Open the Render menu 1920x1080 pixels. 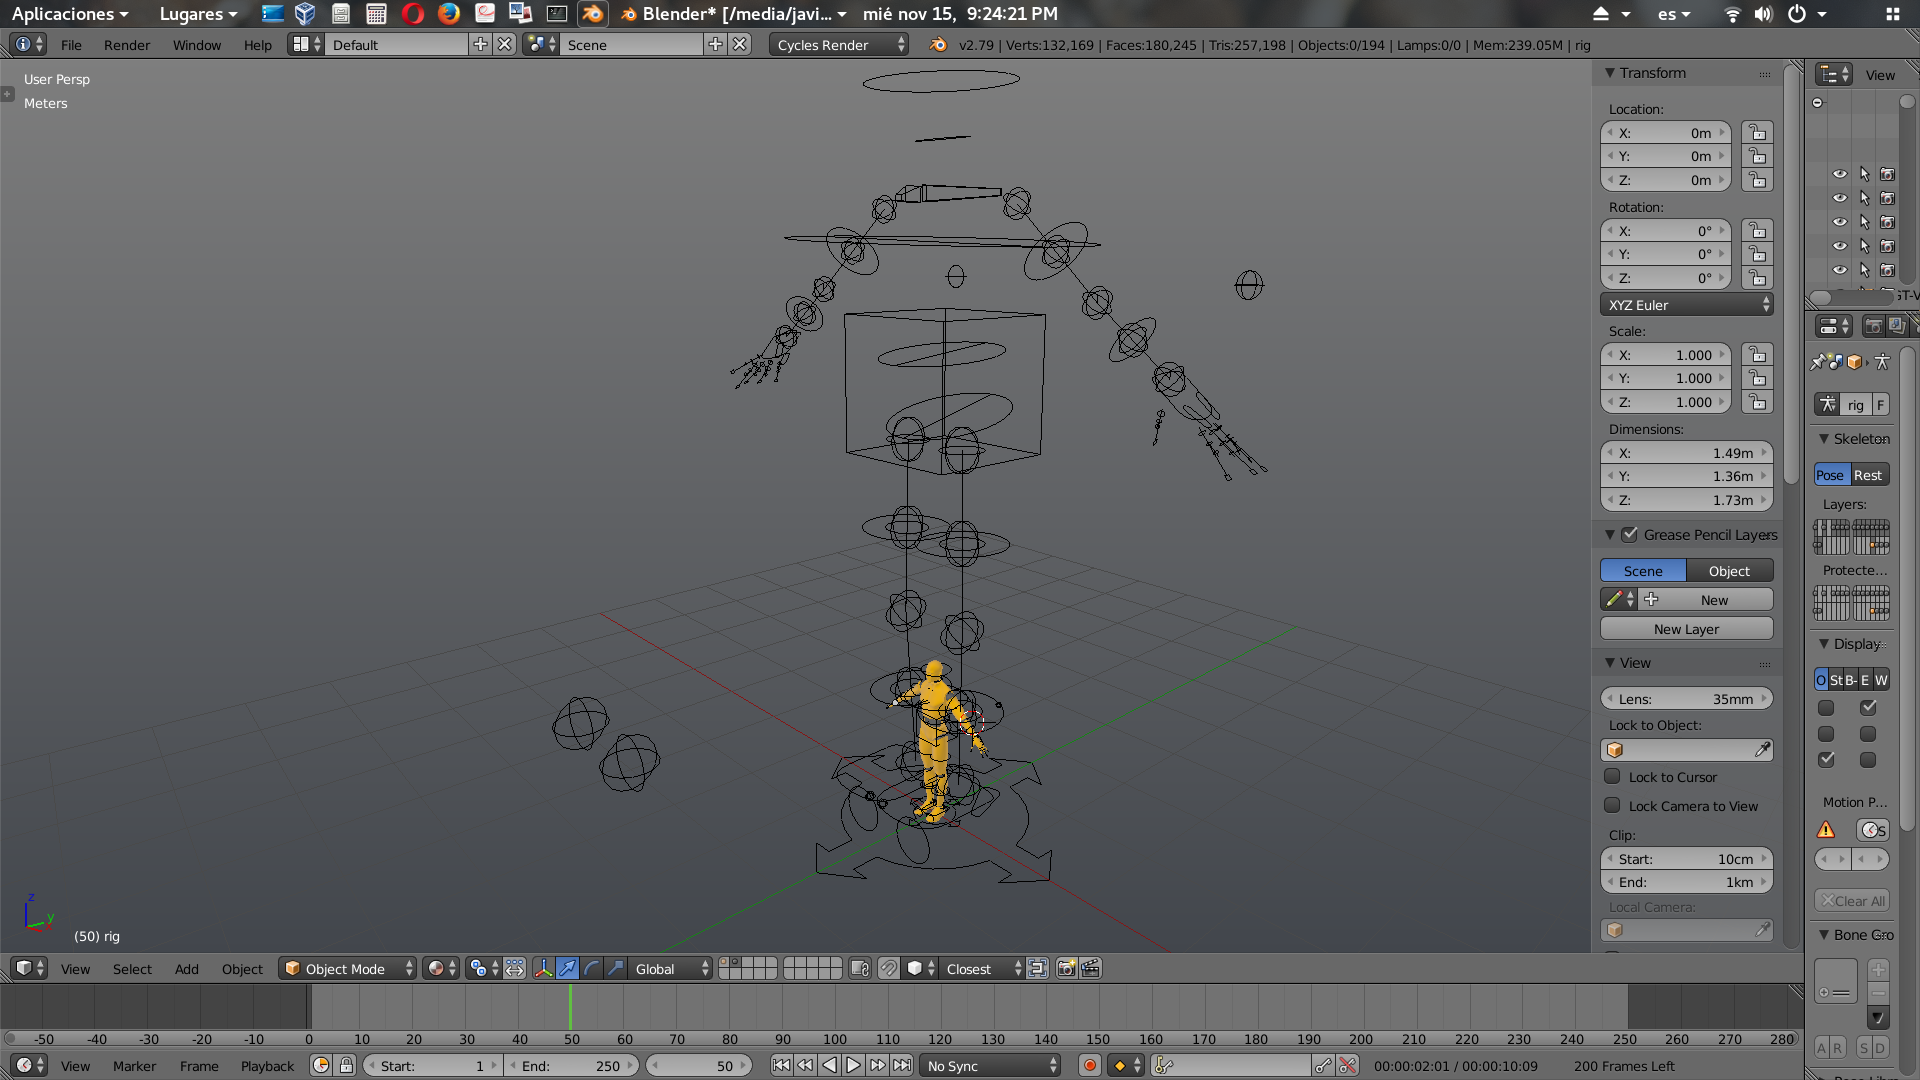point(126,45)
